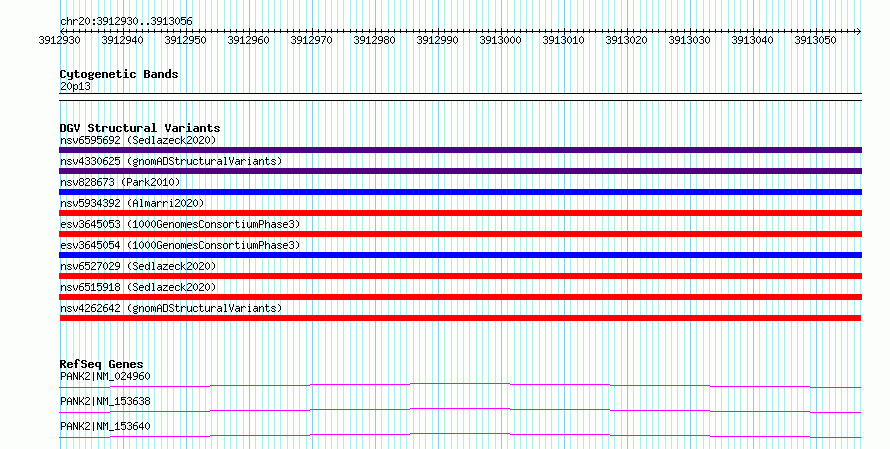
Task: Click ruler position 3913040
Action: tap(753, 40)
